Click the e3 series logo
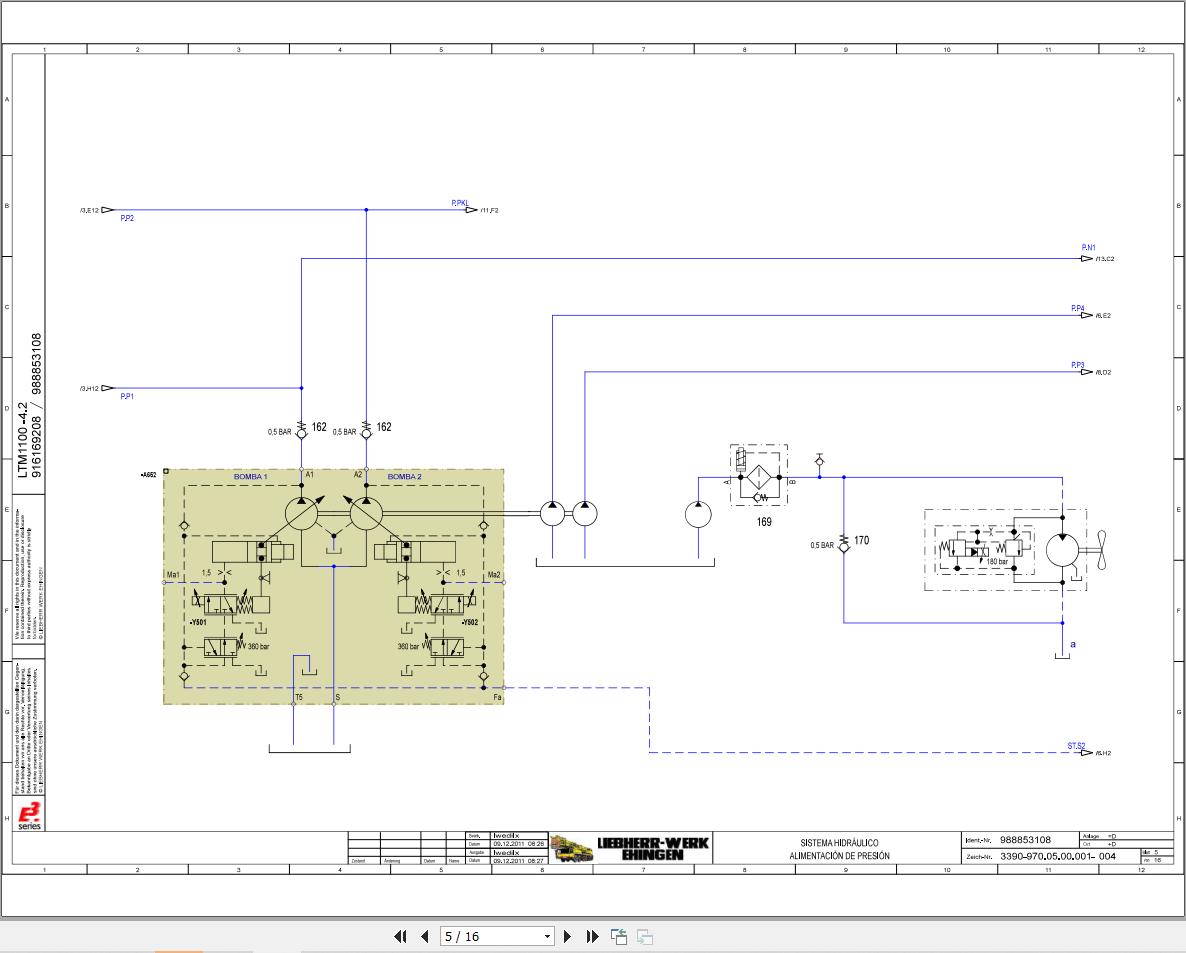The height and width of the screenshot is (953, 1186). pos(29,815)
